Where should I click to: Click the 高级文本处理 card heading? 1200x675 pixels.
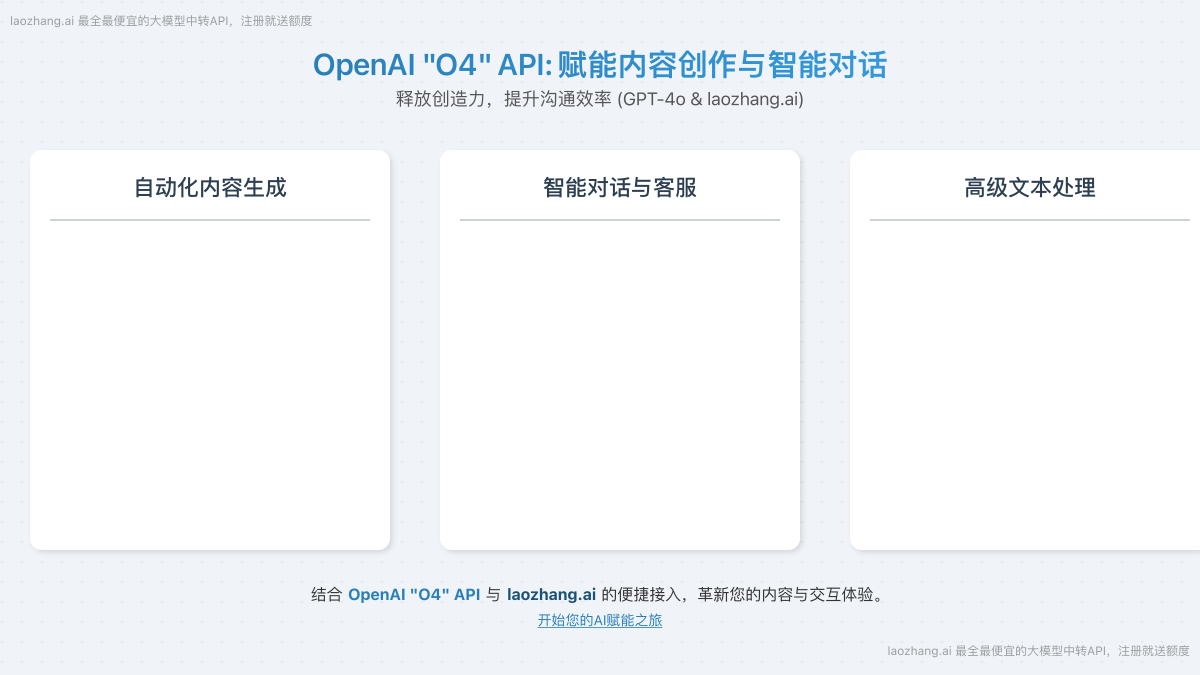(1030, 187)
